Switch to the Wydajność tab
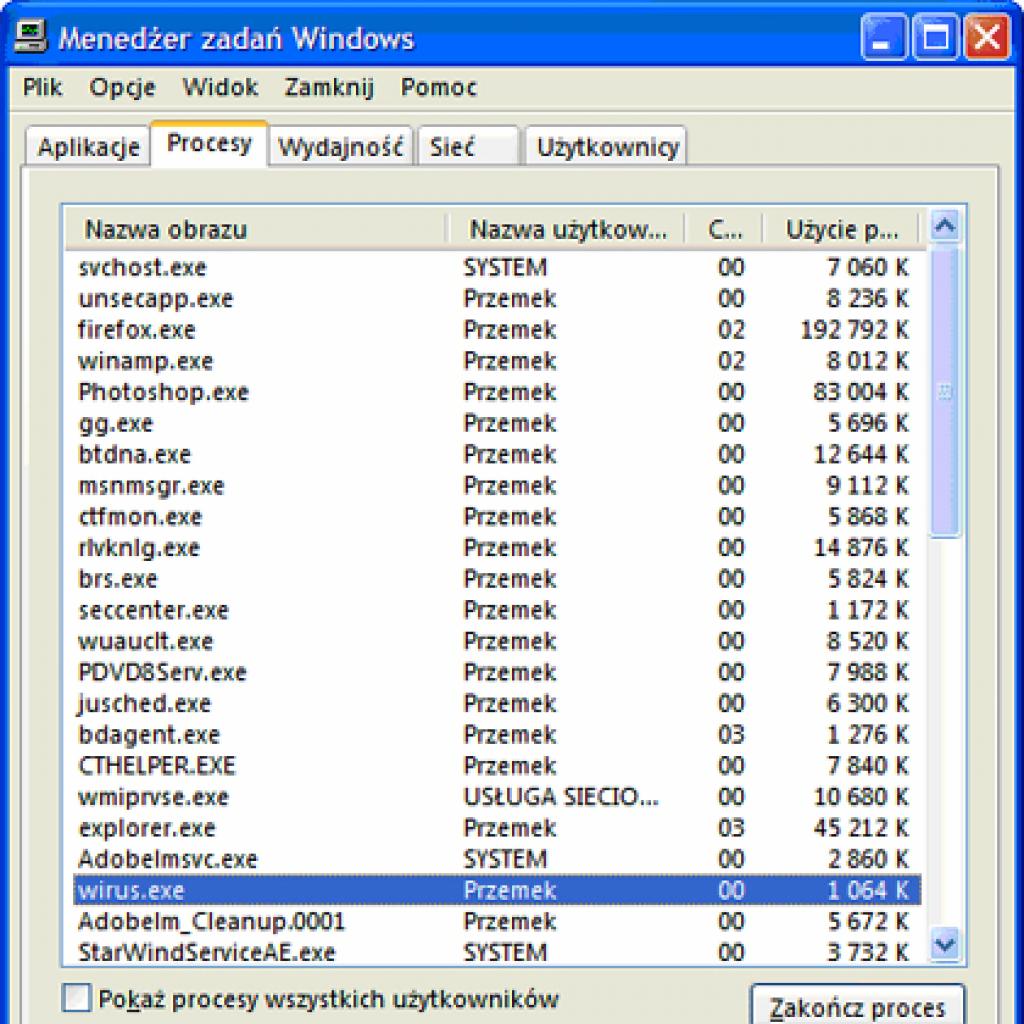Screen dimensions: 1024x1024 click(340, 146)
